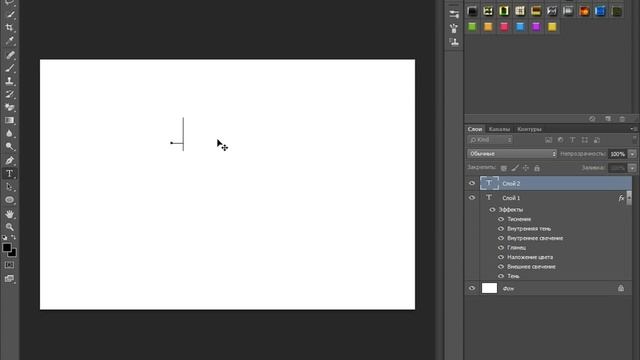Select the Clone Stamp tool
The width and height of the screenshot is (640, 360).
click(10, 81)
